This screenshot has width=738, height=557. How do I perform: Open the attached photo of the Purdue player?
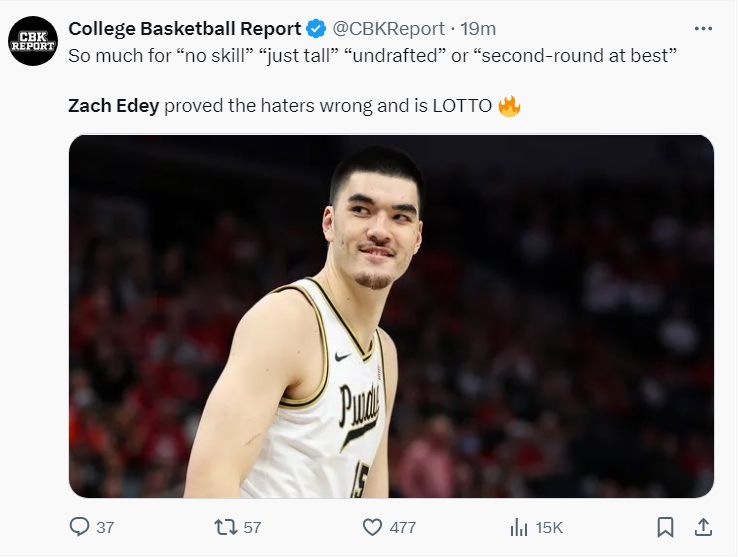tap(391, 316)
